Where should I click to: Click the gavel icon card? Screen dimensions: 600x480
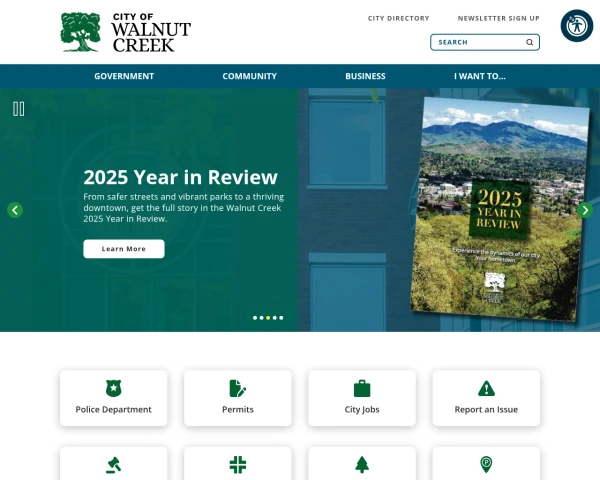coord(113,465)
